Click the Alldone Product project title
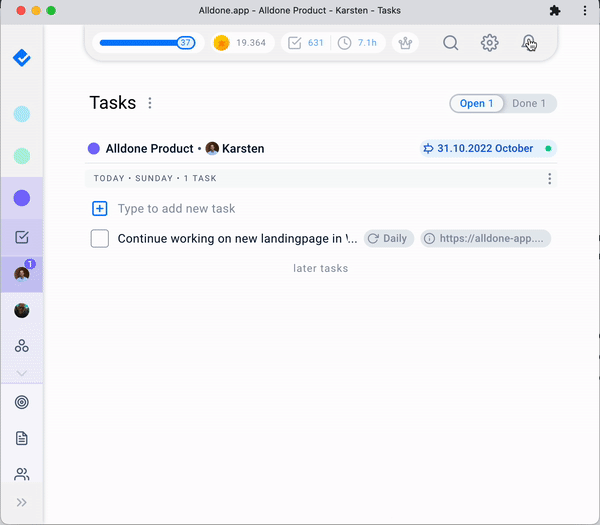This screenshot has width=600, height=525. click(149, 148)
